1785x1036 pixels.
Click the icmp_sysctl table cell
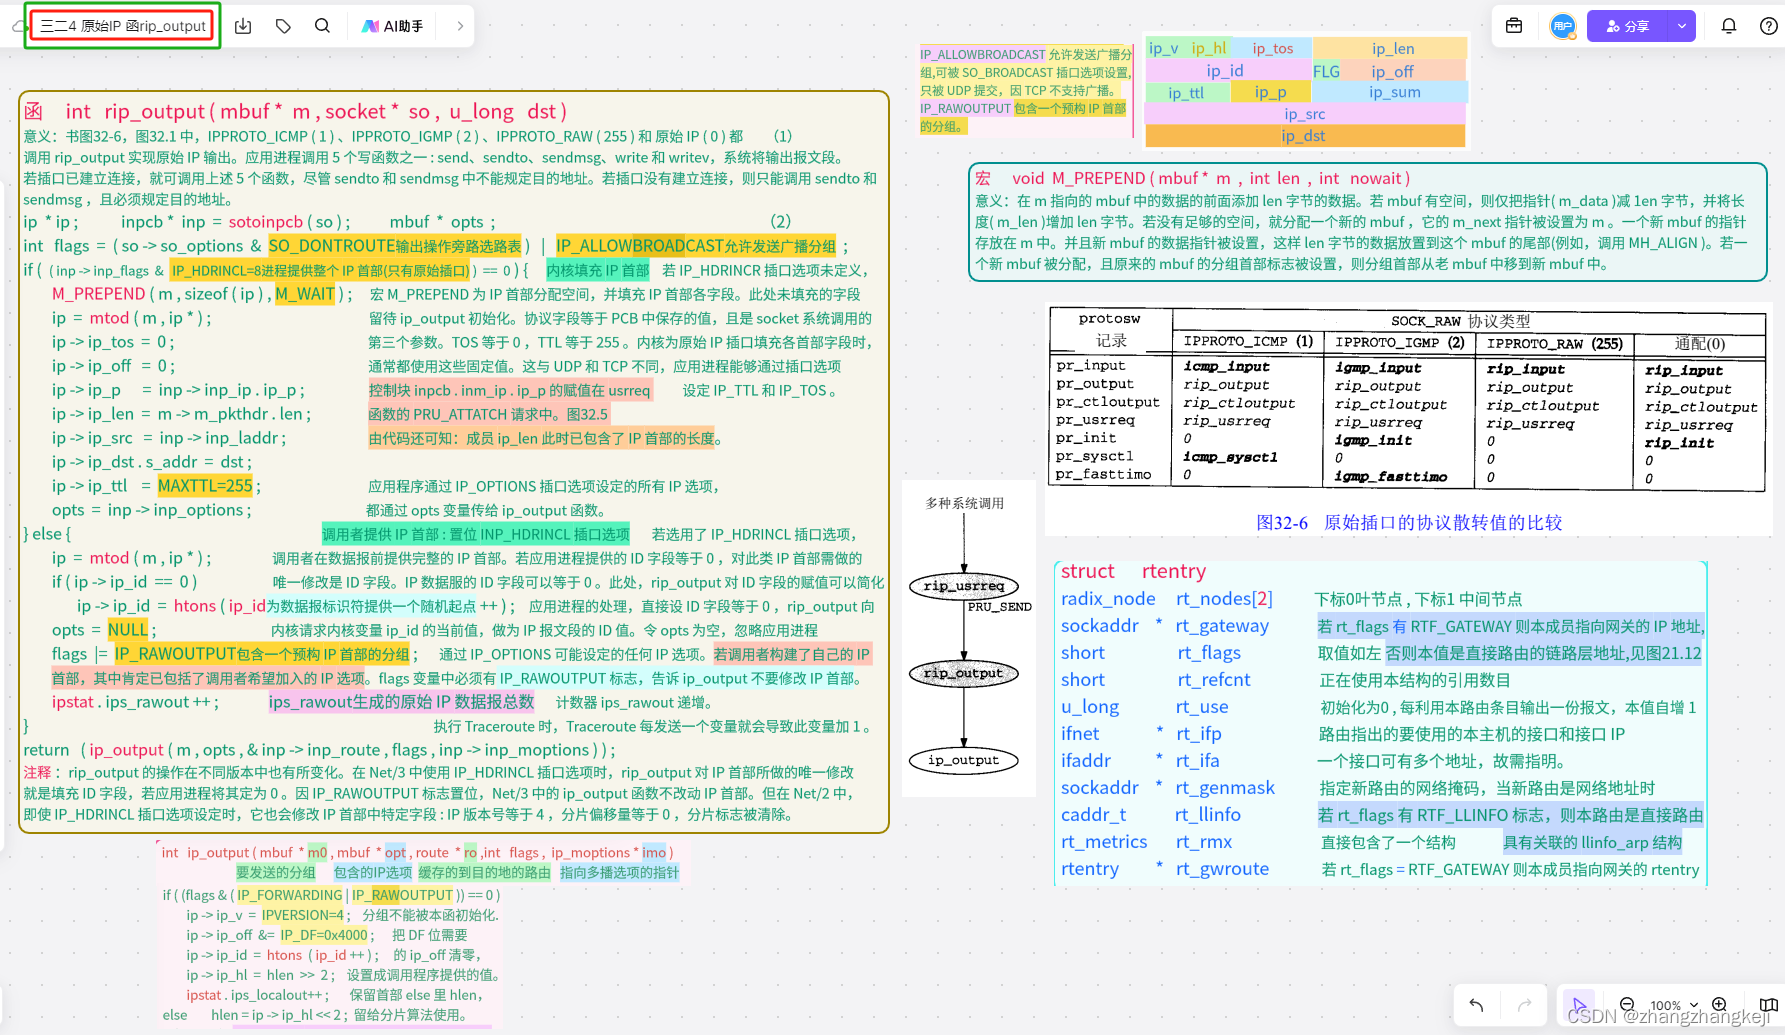[x=1230, y=457]
